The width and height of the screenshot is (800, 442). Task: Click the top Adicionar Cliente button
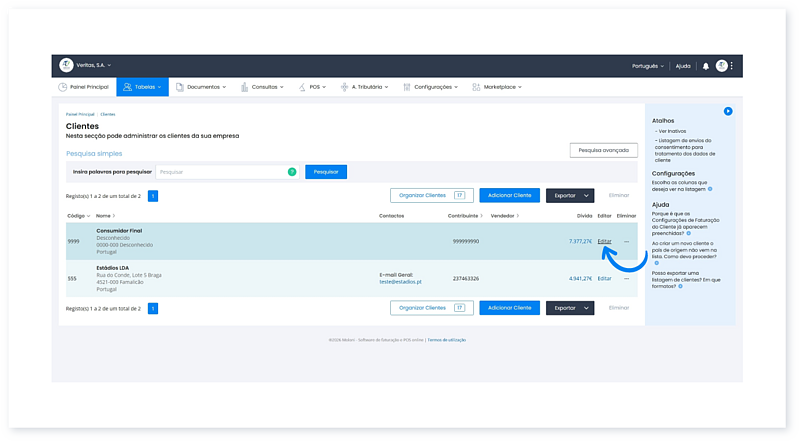509,196
